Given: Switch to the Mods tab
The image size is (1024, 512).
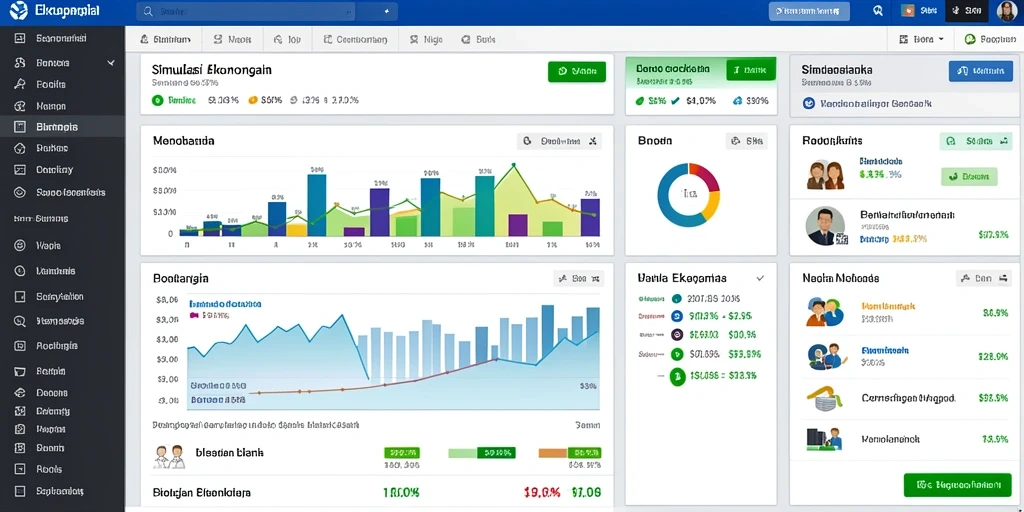Looking at the screenshot, I should point(233,39).
